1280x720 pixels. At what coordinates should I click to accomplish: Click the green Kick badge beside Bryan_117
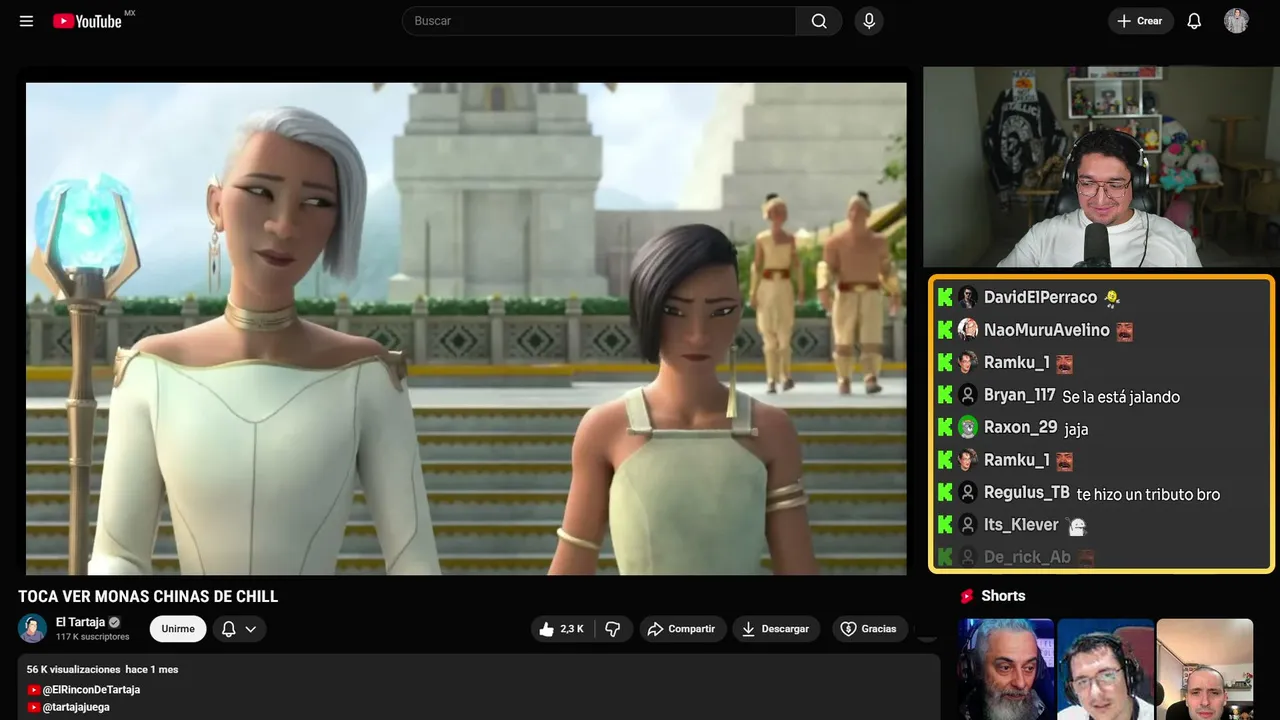(x=945, y=395)
